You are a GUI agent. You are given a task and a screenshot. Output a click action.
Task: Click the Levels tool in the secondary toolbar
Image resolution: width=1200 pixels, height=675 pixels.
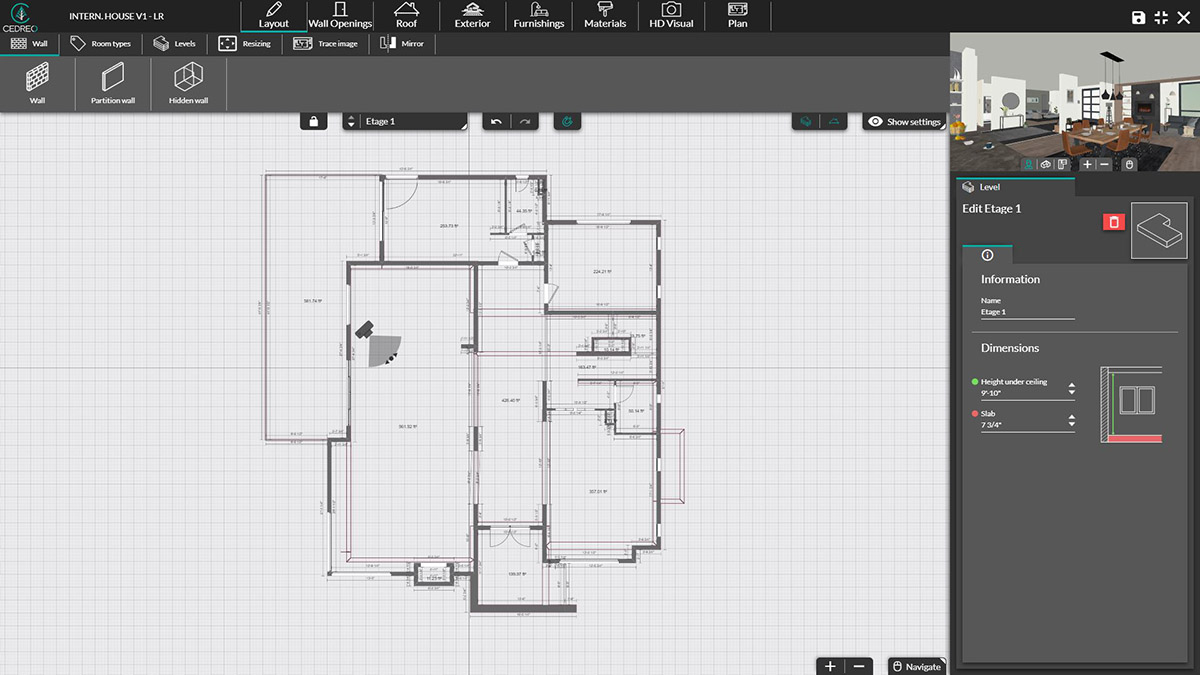pos(175,43)
